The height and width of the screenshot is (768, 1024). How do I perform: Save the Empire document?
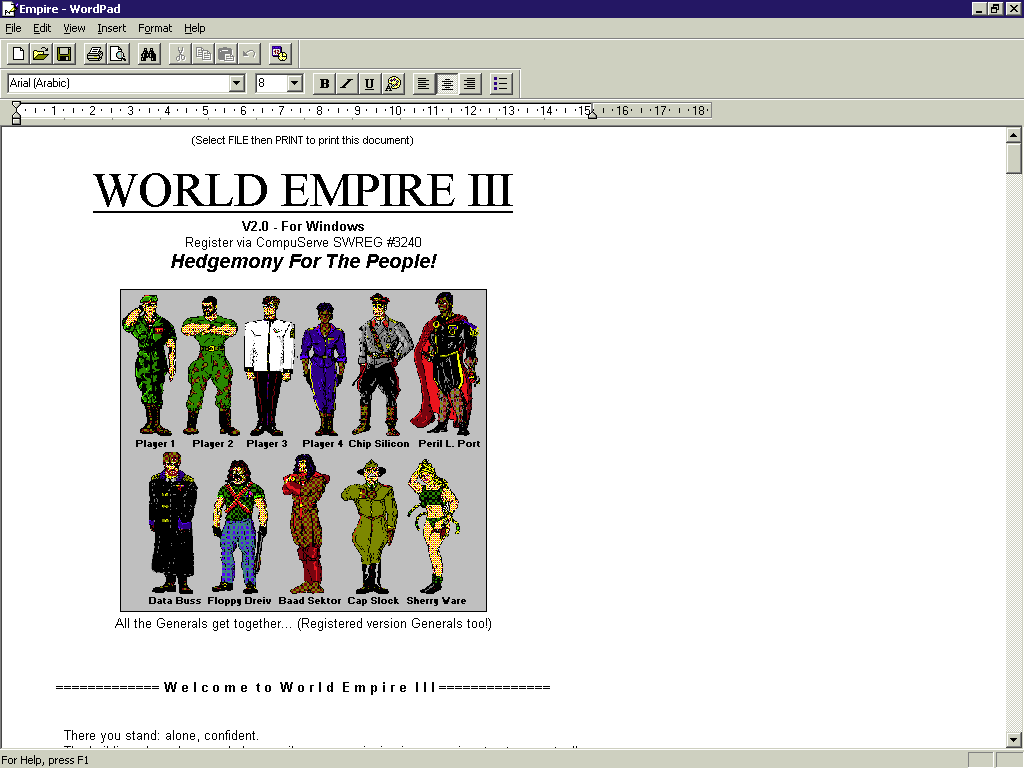(x=63, y=54)
